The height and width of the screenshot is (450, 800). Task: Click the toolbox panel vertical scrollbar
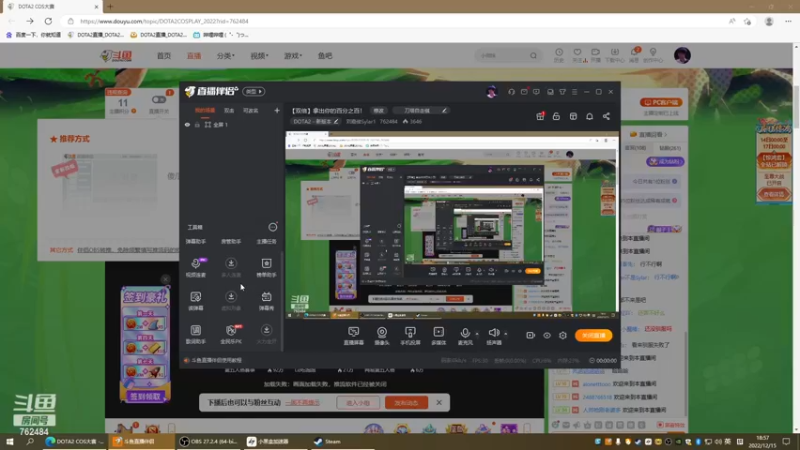282,301
